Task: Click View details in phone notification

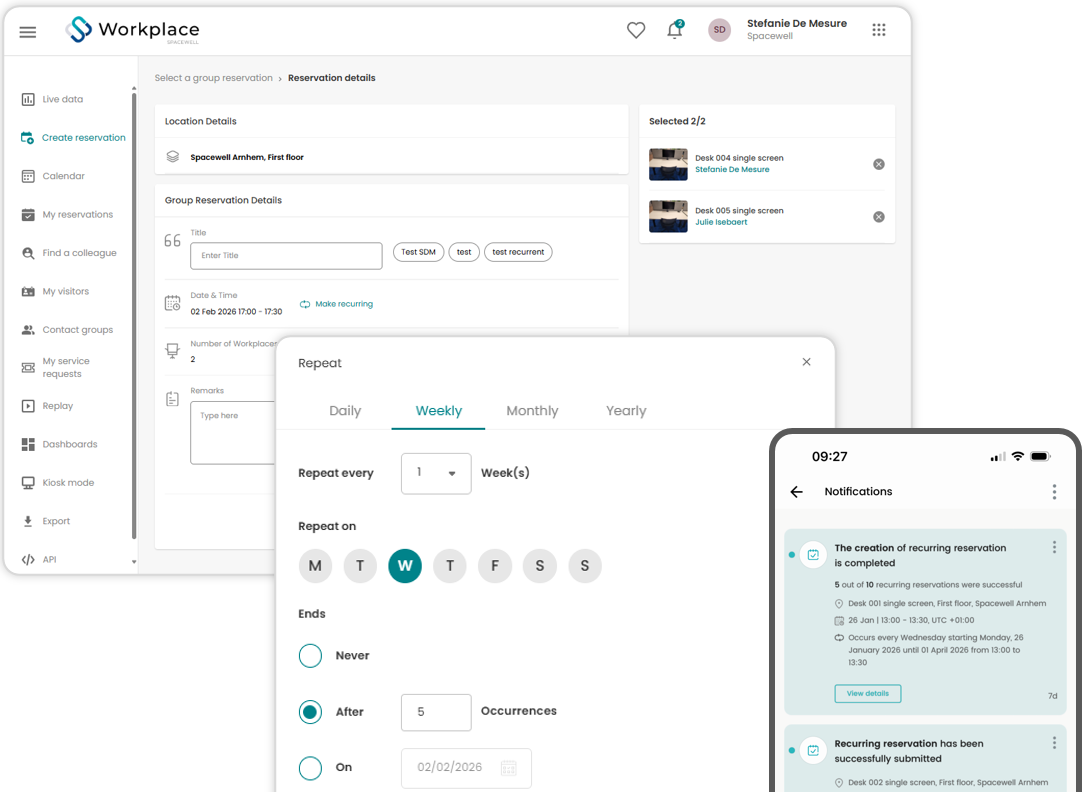Action: [x=868, y=694]
